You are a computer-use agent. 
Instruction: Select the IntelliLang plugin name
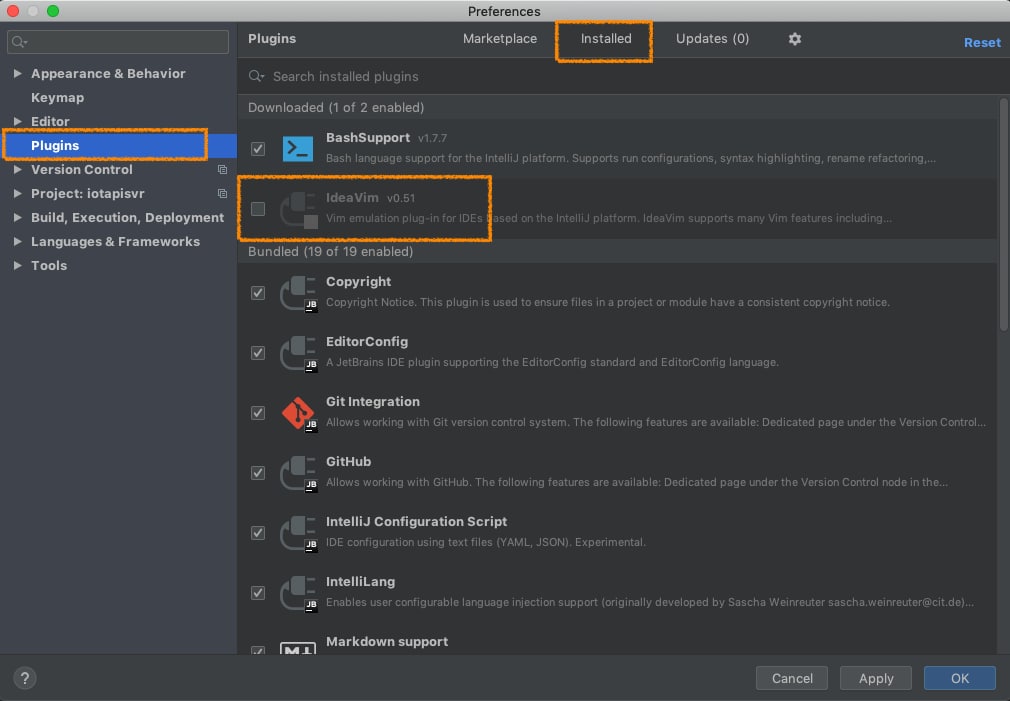pos(361,581)
